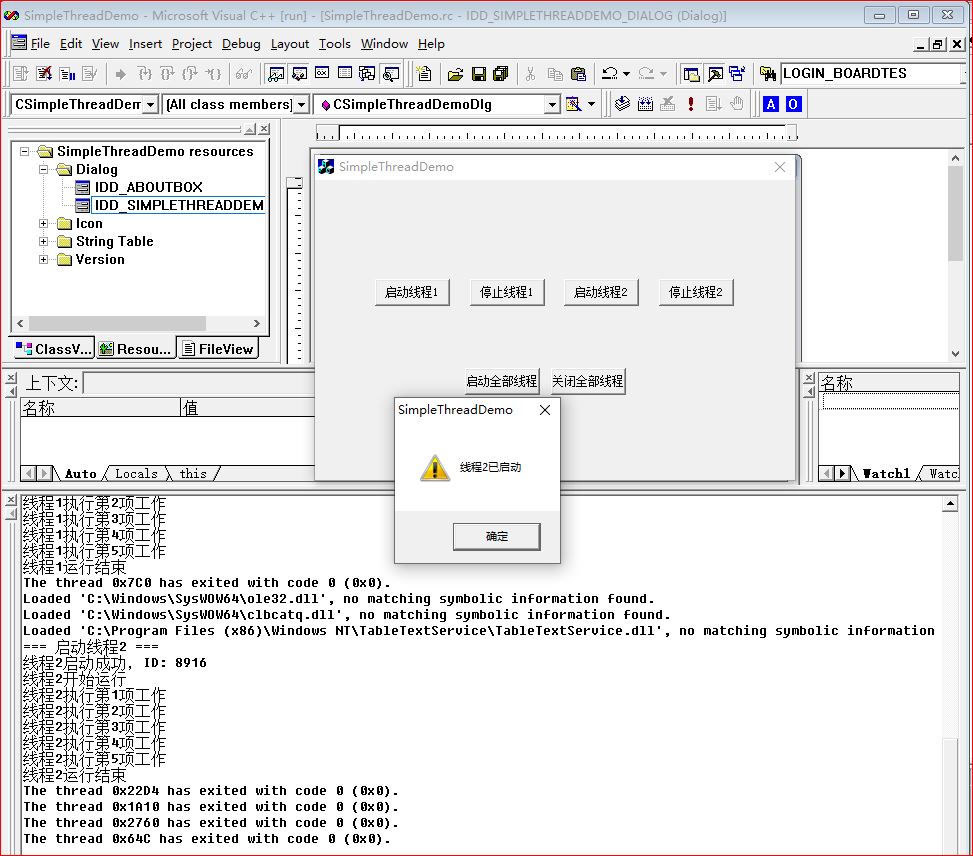The width and height of the screenshot is (973, 856).
Task: Select IDD_ABOUTBOX in the resource tree
Action: (148, 187)
